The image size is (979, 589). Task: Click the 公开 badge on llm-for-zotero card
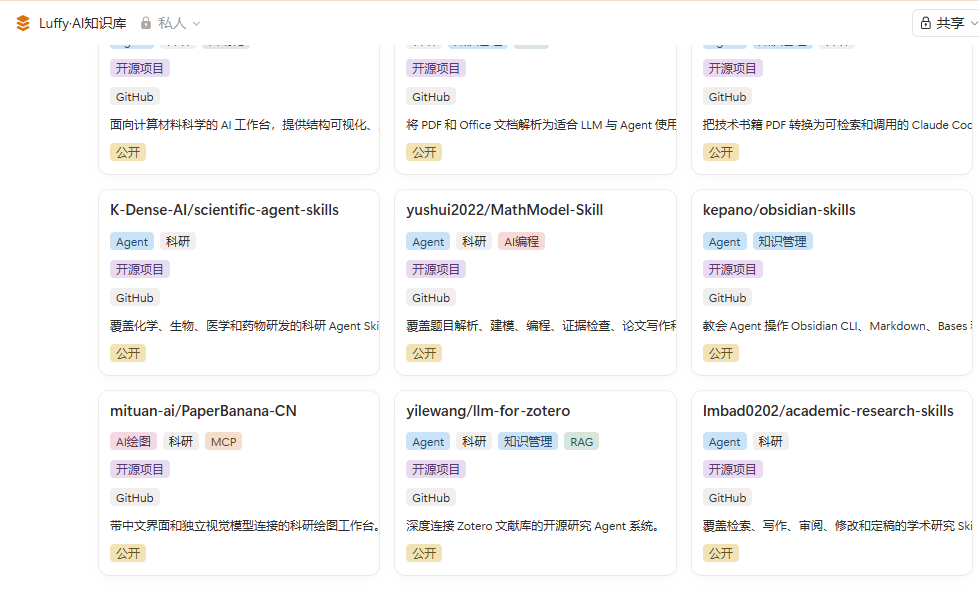click(x=424, y=553)
